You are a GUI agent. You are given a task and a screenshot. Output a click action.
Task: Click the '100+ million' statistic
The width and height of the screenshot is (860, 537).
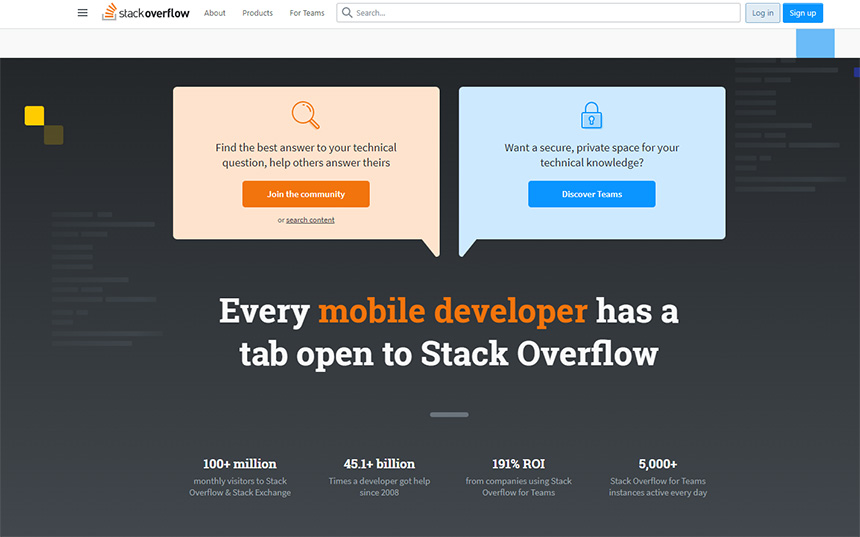[x=240, y=464]
